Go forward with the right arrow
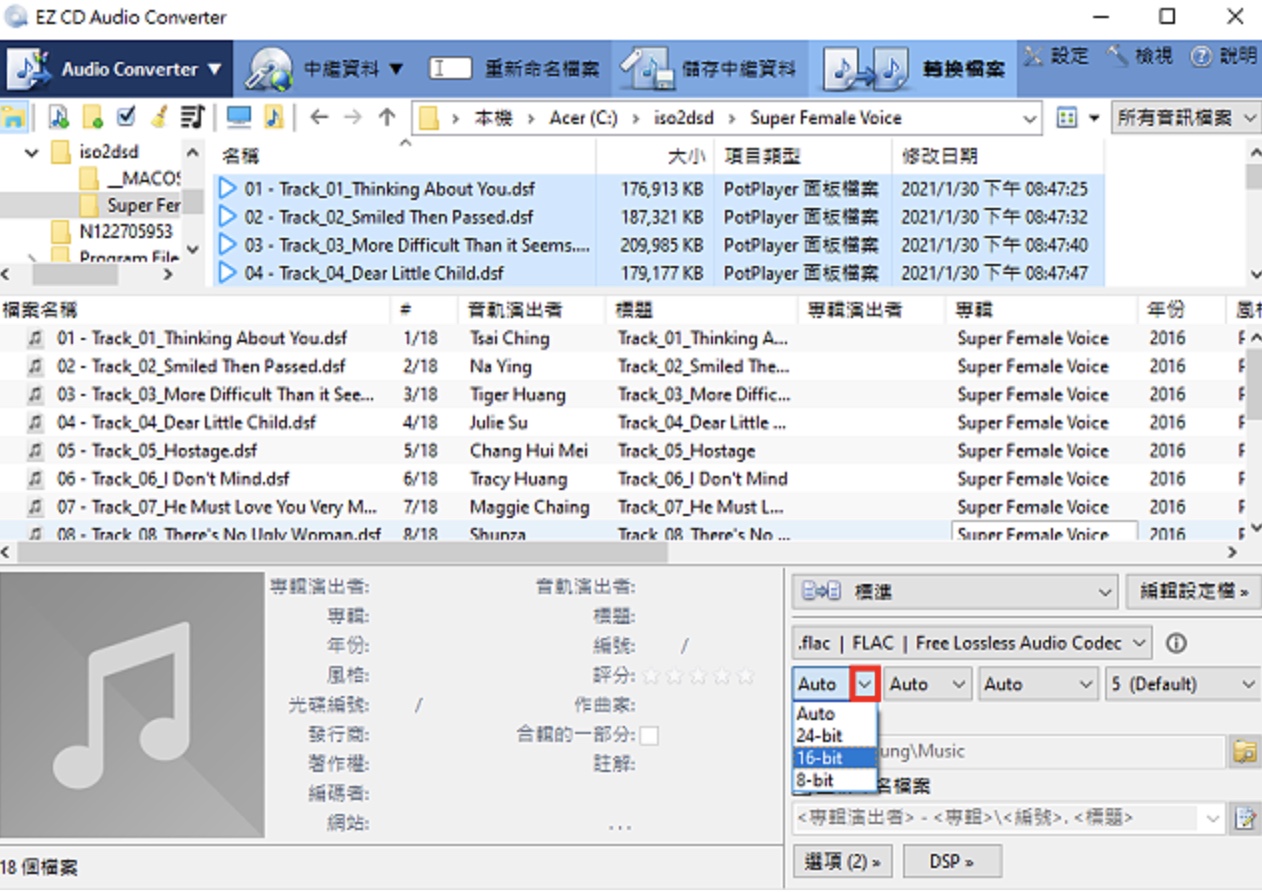1262x892 pixels. click(x=352, y=118)
